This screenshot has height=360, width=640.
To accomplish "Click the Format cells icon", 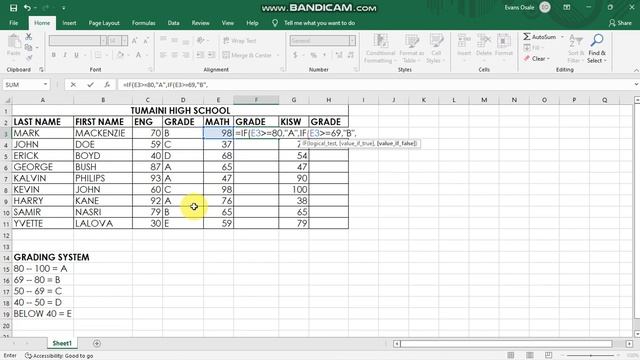I will pyautogui.click(x=503, y=41).
